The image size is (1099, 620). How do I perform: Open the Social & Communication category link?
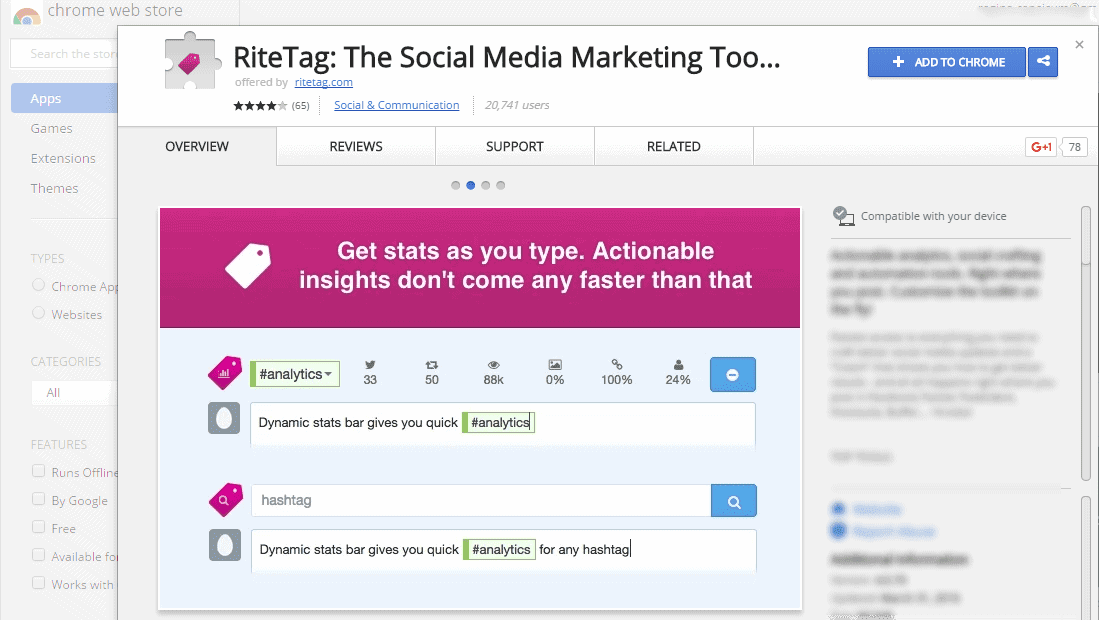coord(397,105)
